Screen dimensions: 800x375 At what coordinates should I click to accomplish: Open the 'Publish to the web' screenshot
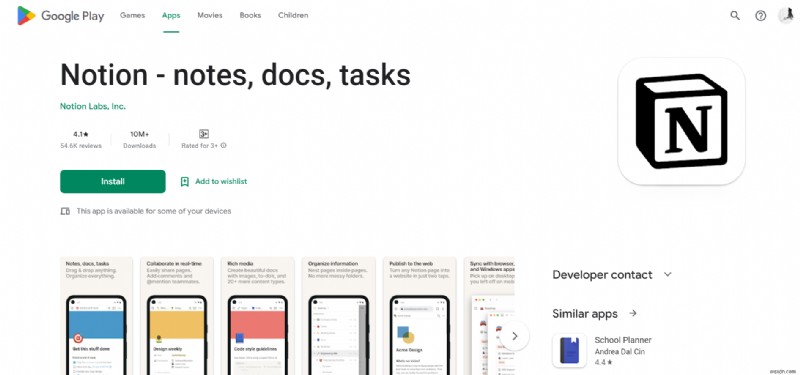419,316
